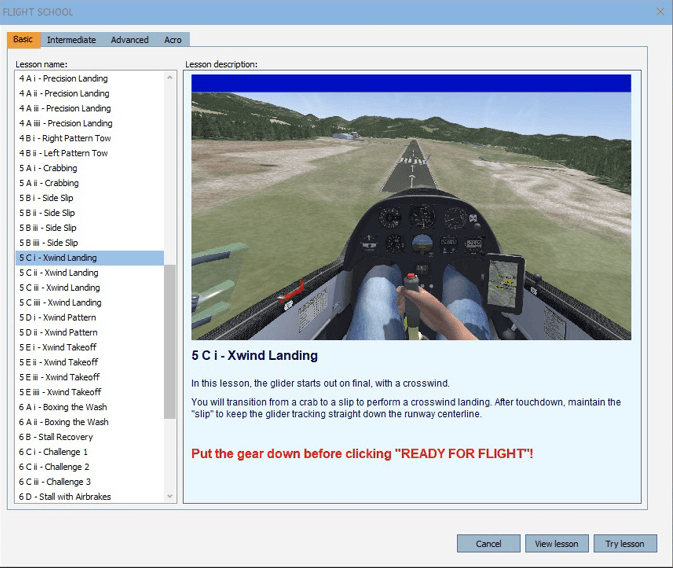Switch to the Intermediate tab
Image resolution: width=673 pixels, height=568 pixels.
(71, 40)
